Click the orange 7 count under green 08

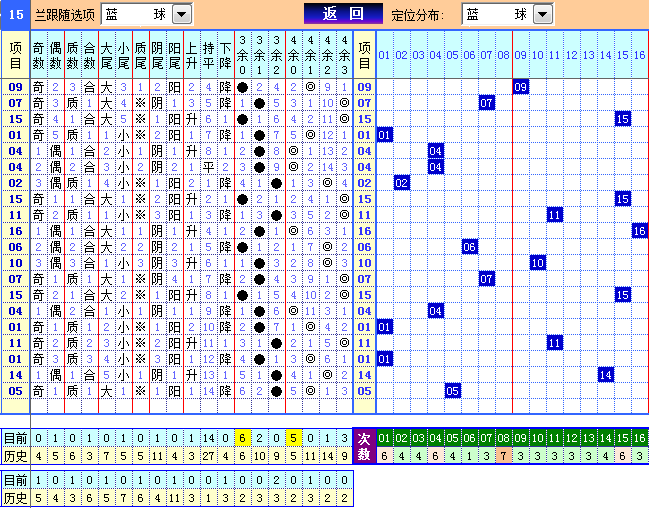tap(503, 456)
